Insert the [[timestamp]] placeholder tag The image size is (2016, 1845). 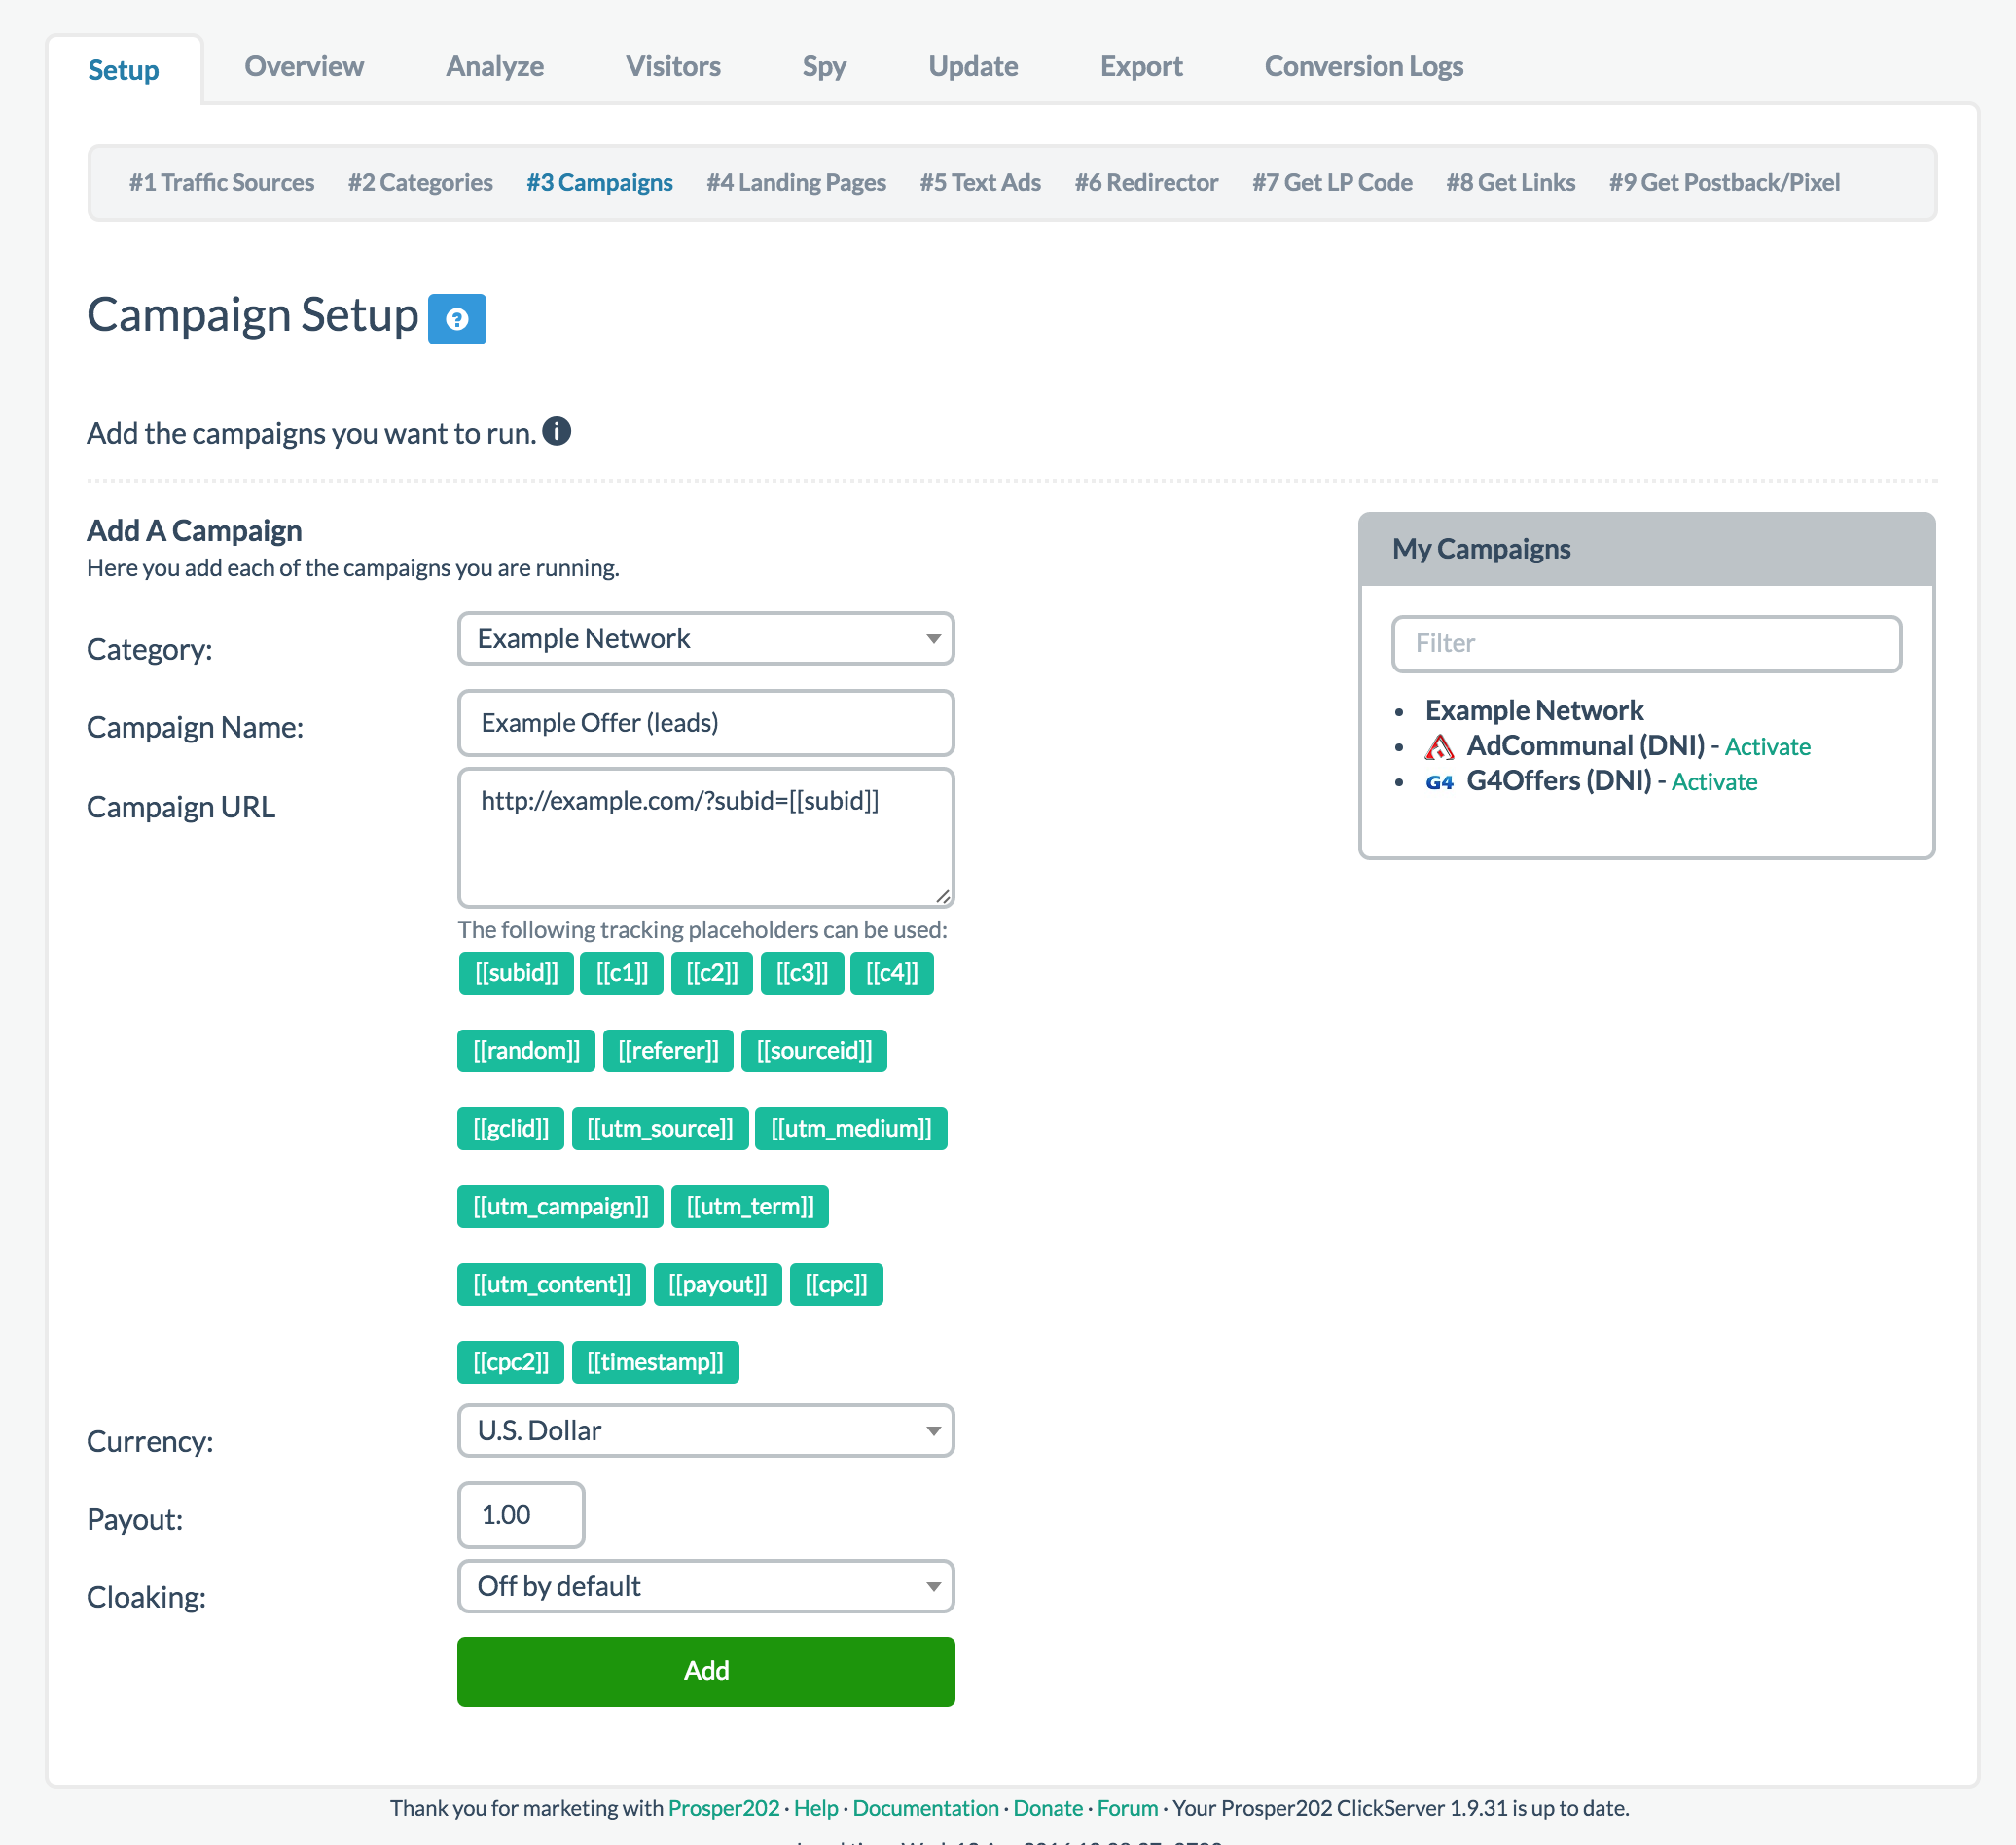coord(655,1362)
